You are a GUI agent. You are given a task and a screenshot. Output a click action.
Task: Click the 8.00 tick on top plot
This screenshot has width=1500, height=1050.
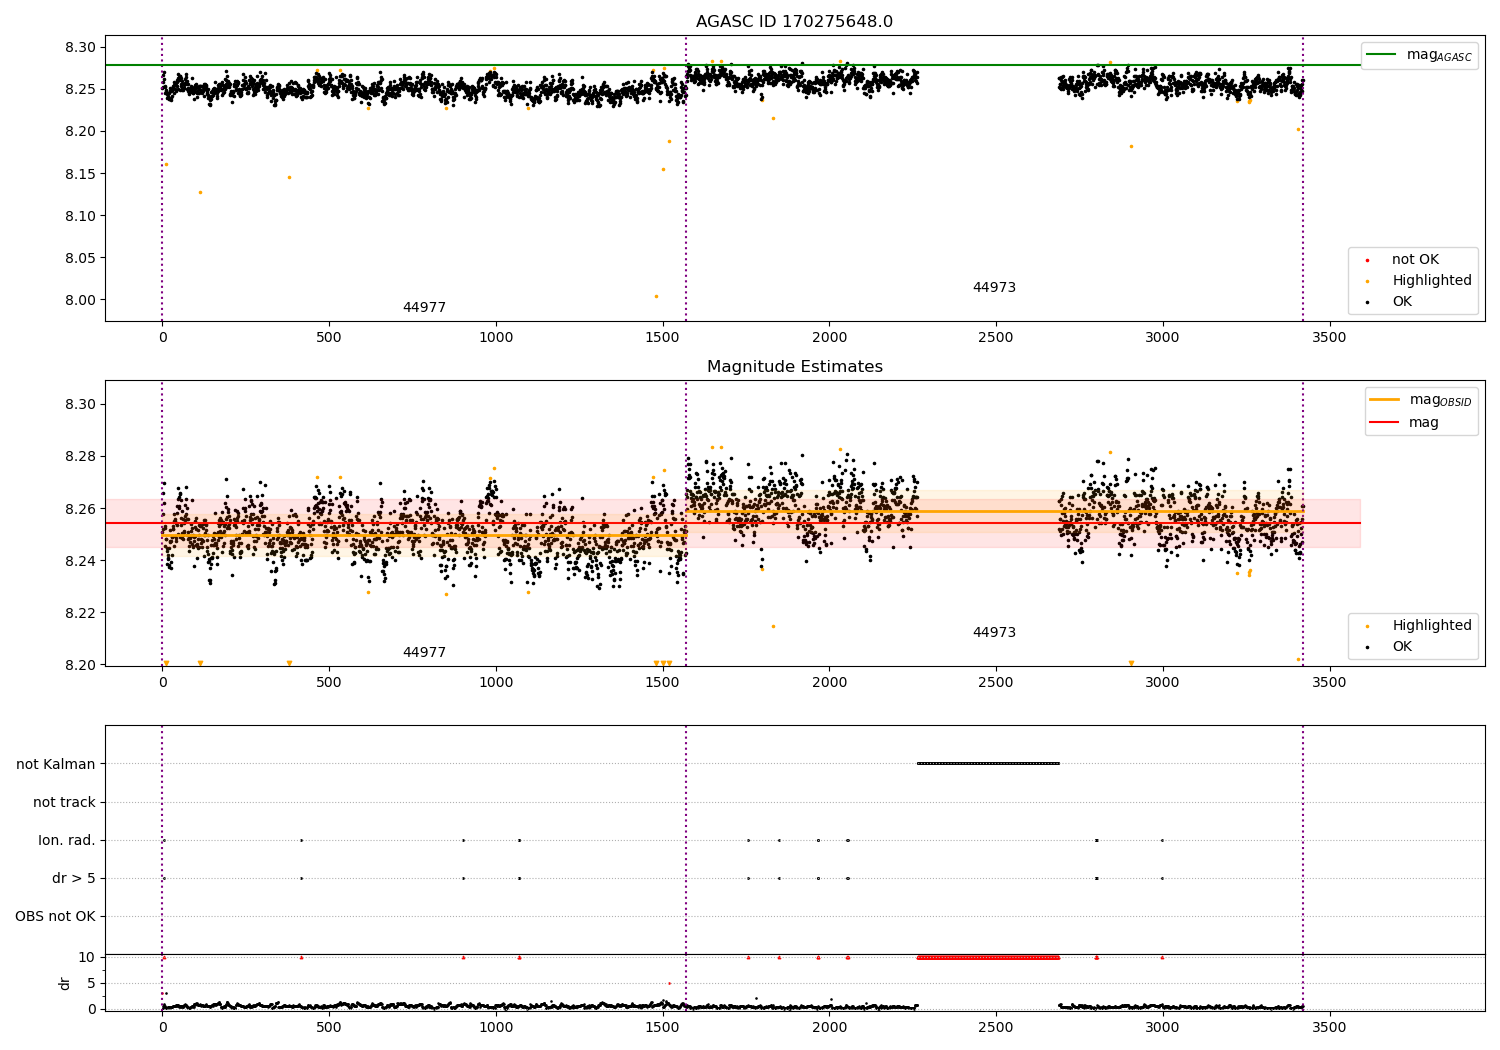click(x=82, y=300)
